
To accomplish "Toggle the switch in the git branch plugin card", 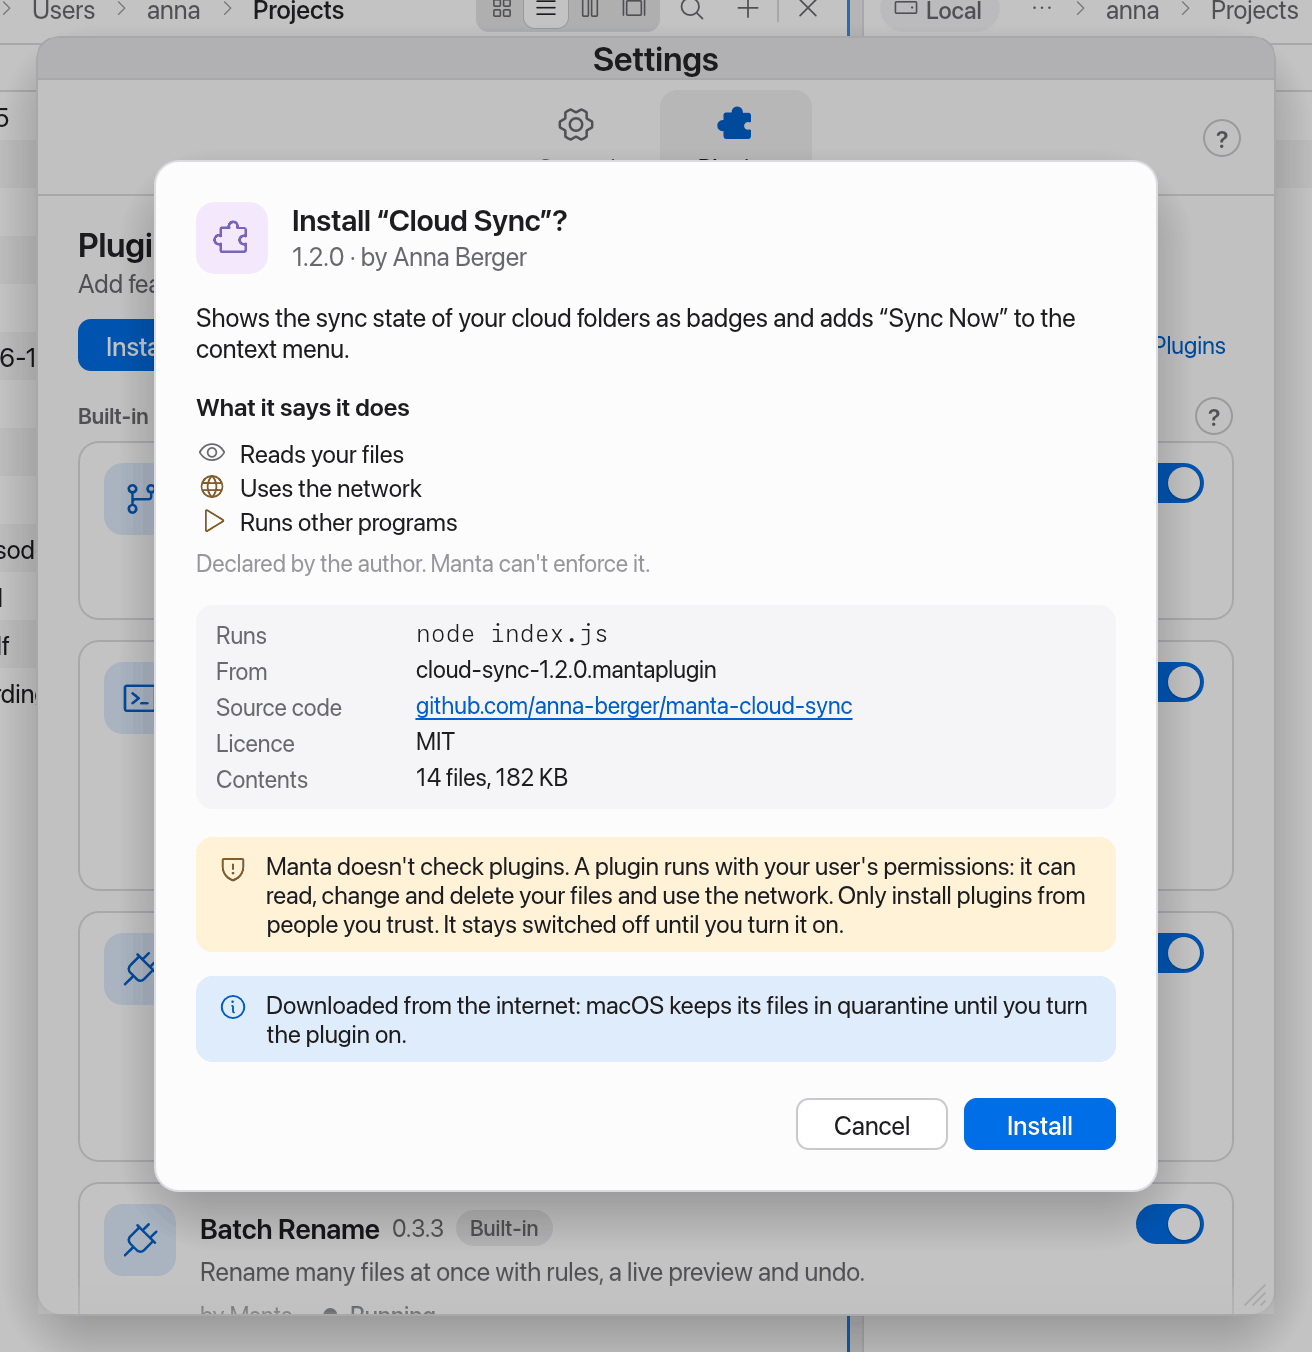I will click(1180, 483).
